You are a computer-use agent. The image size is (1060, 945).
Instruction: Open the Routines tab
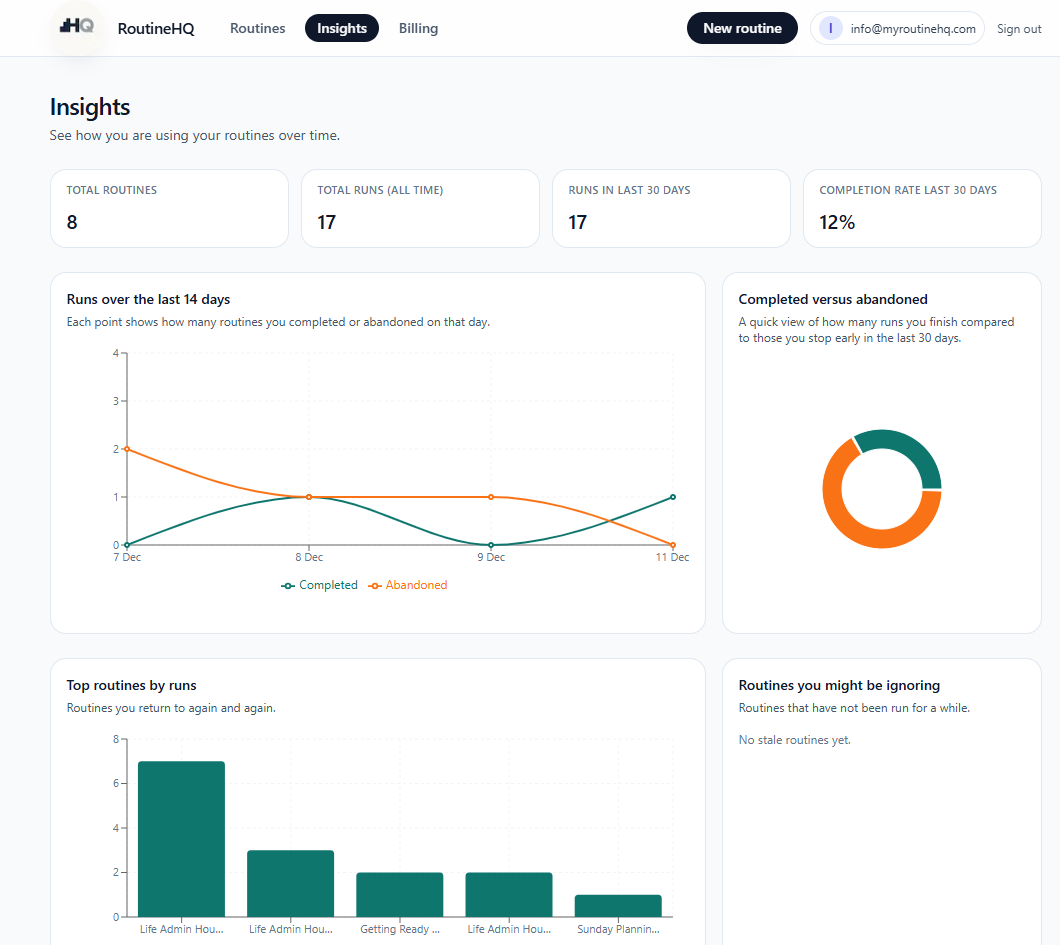tap(257, 28)
